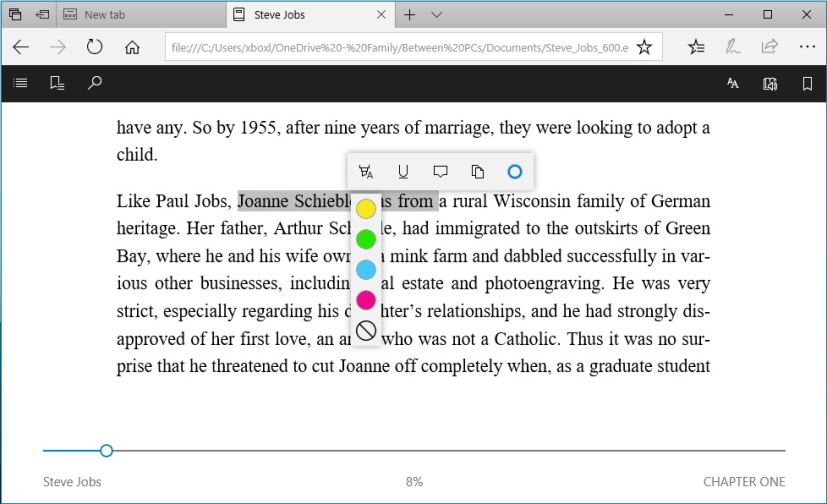Open the bookmarks list panel
827x504 pixels.
[x=57, y=83]
